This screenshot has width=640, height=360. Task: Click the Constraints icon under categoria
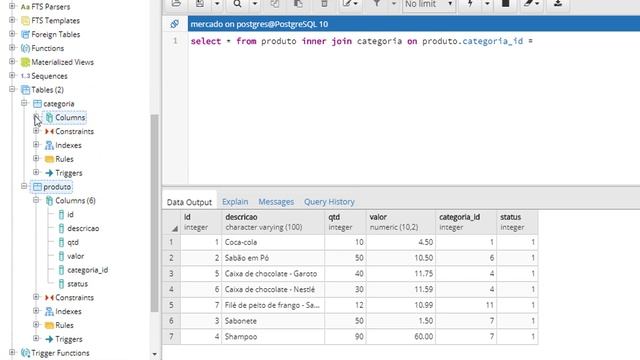[x=49, y=131]
